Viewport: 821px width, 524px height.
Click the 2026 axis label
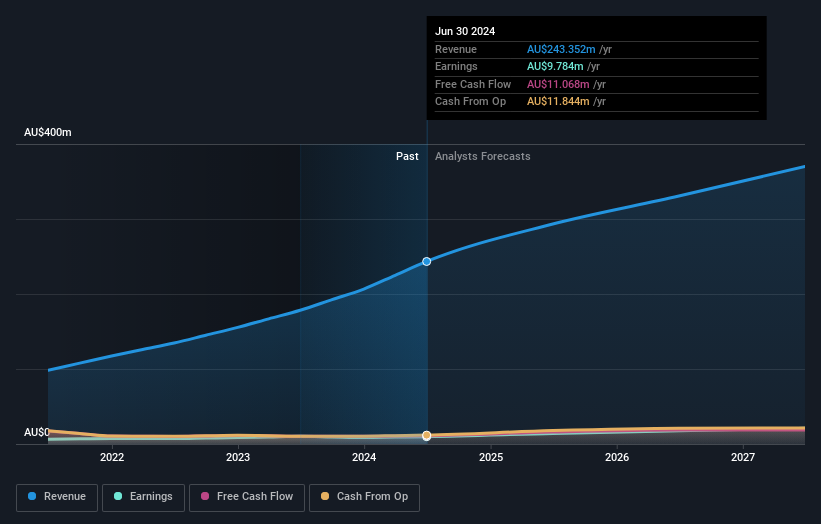point(617,457)
